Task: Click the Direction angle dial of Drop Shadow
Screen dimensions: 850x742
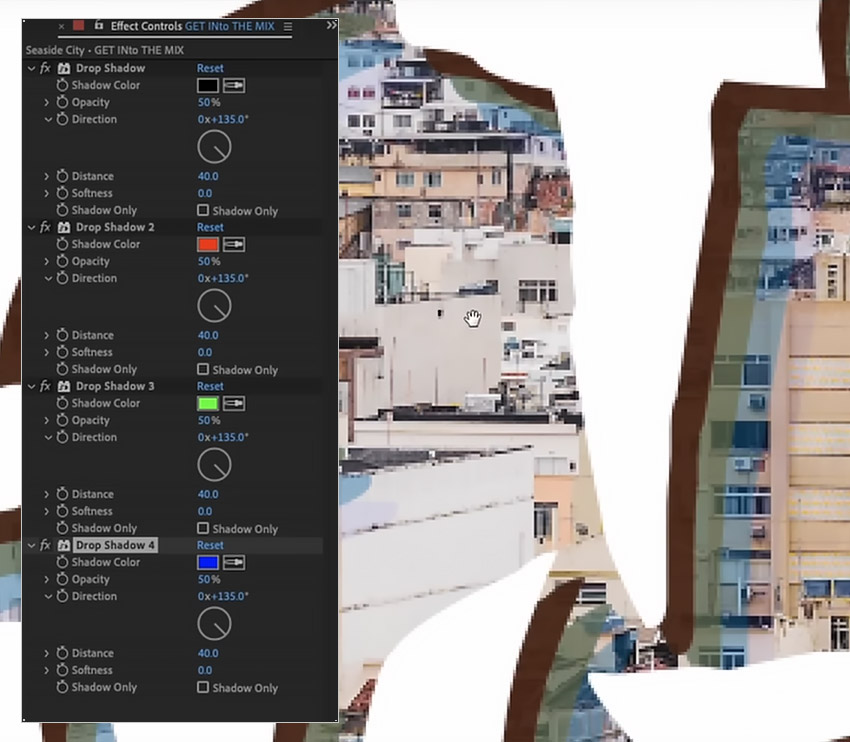Action: click(214, 147)
